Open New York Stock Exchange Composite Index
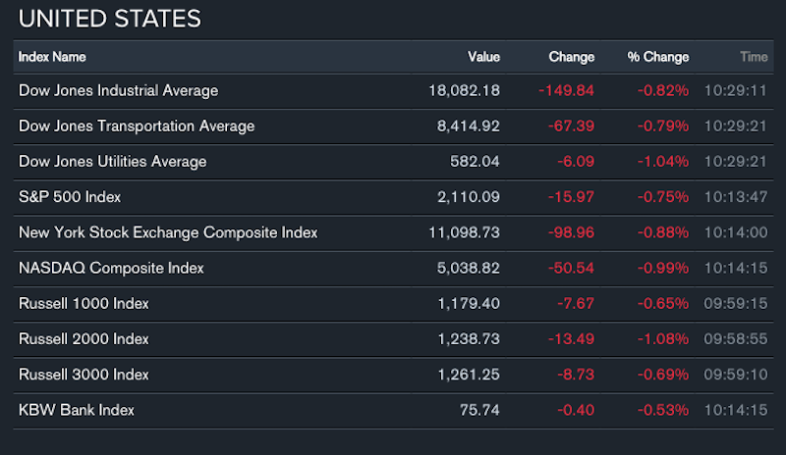786x455 pixels. click(168, 233)
